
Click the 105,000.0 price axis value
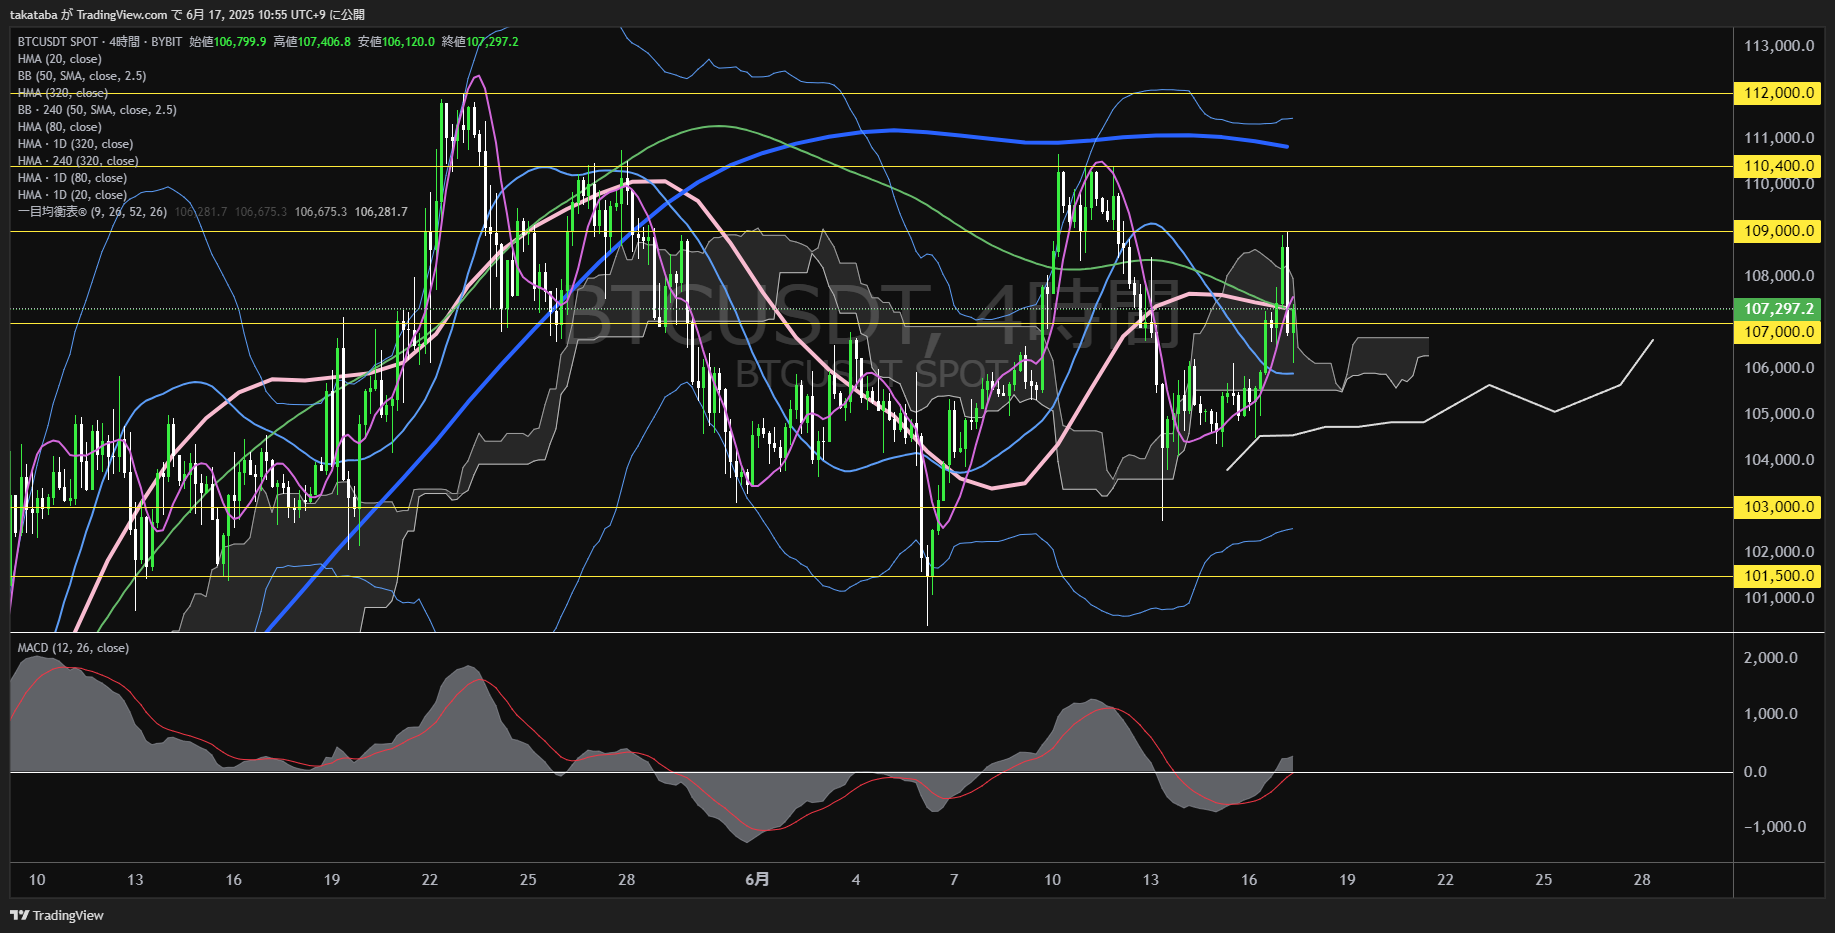1779,414
